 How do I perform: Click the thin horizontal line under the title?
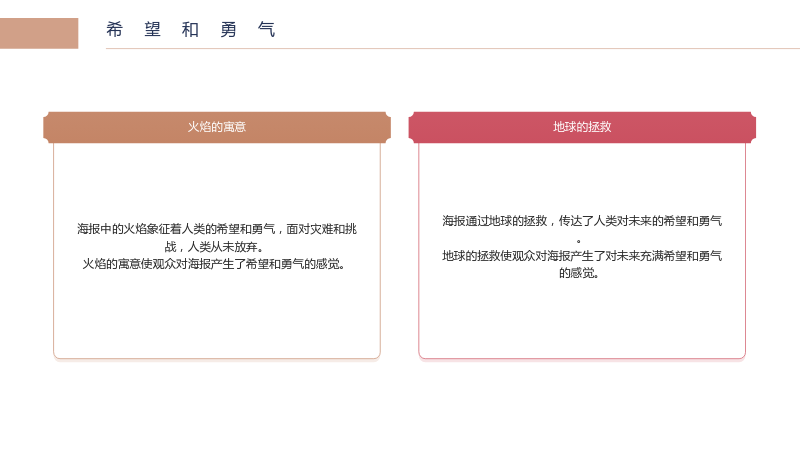[453, 48]
